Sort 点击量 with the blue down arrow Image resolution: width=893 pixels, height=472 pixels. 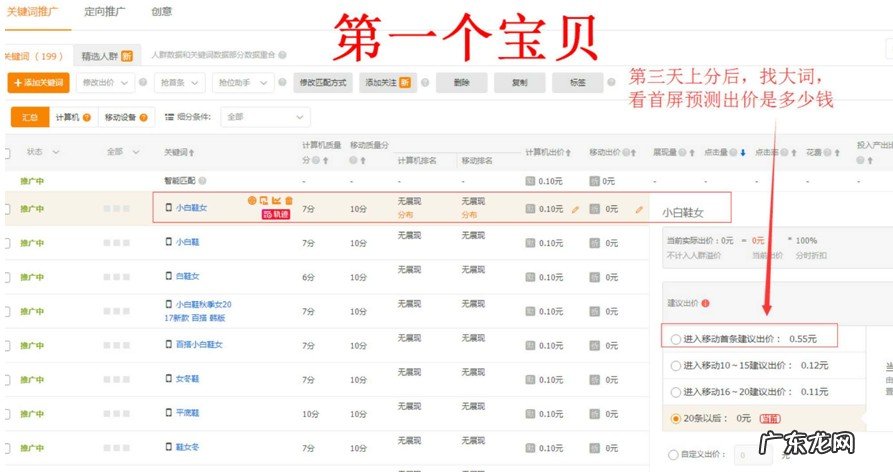click(x=743, y=153)
